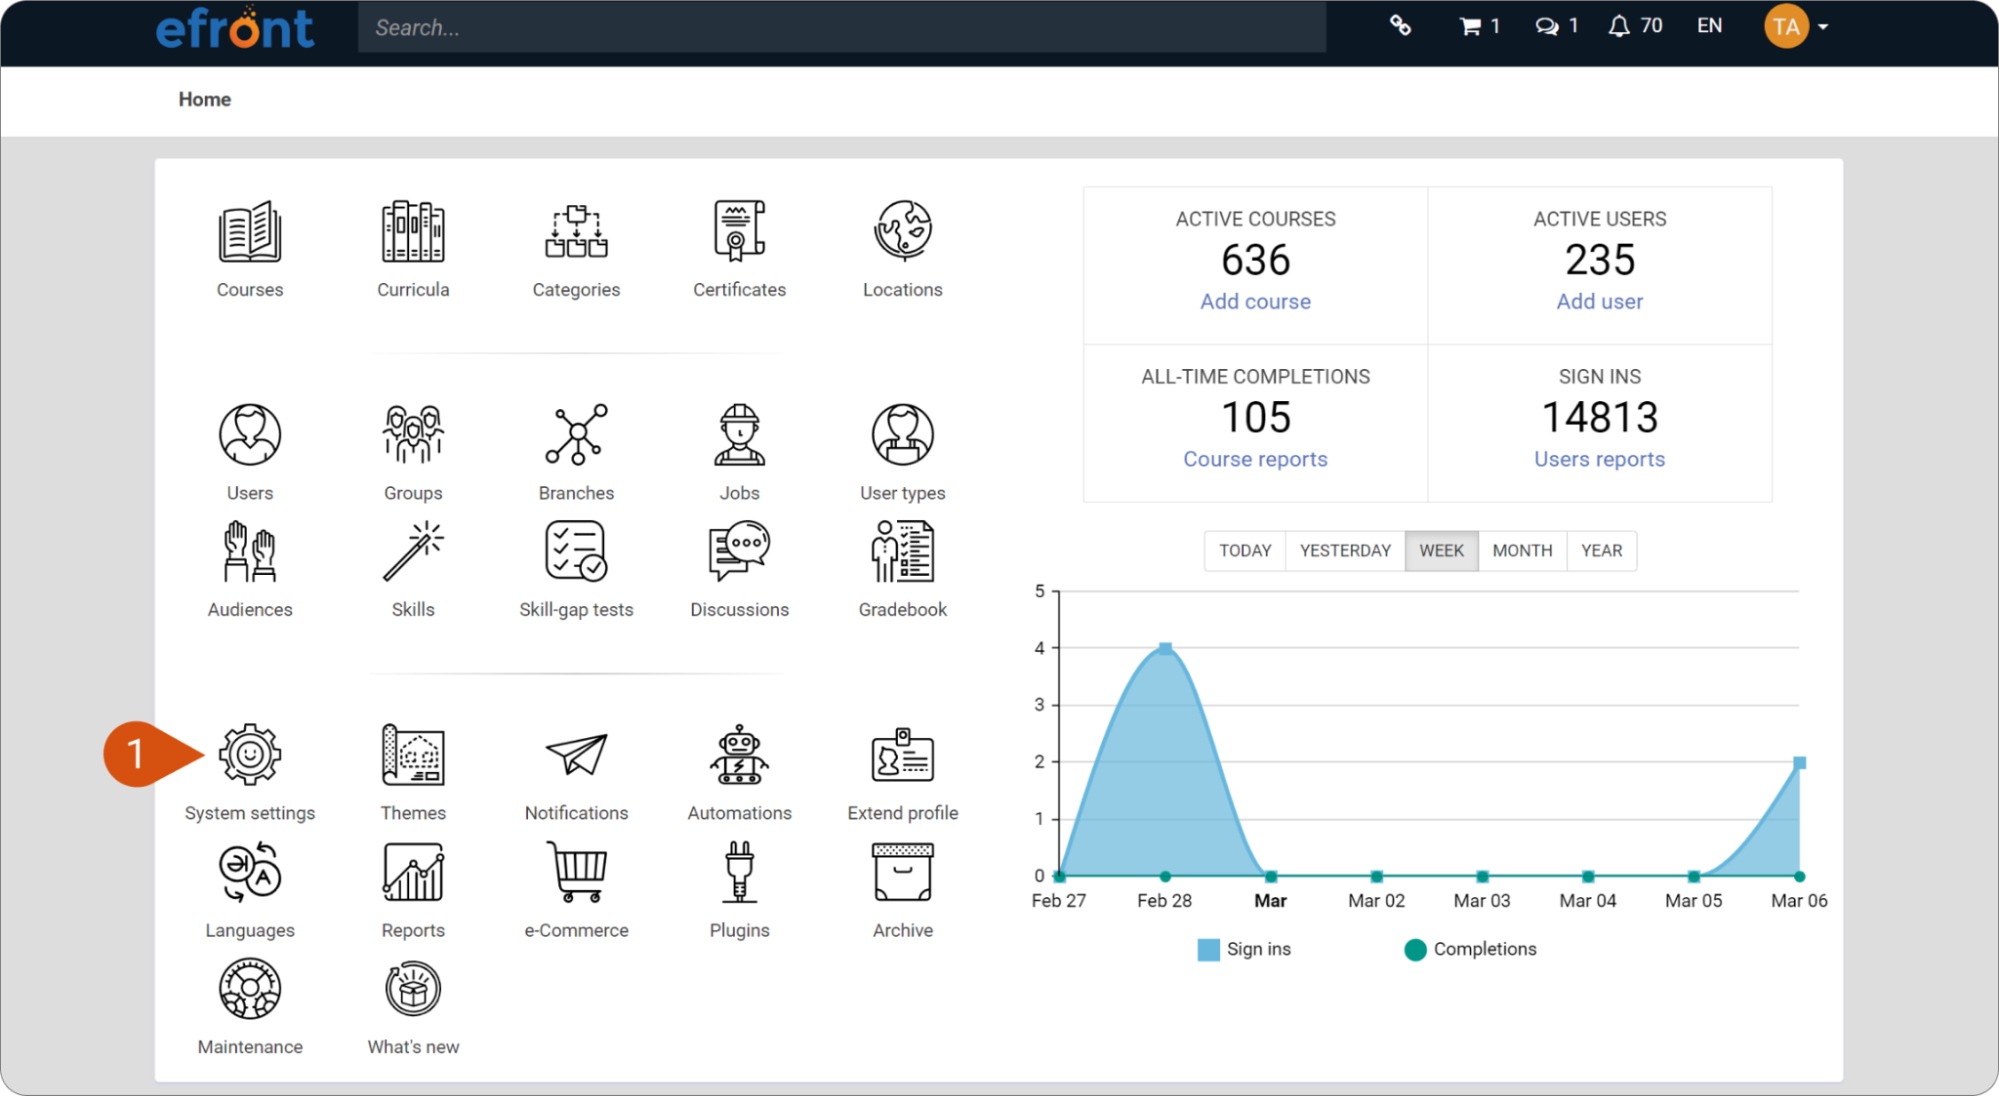Open the System settings gear icon

[x=250, y=755]
